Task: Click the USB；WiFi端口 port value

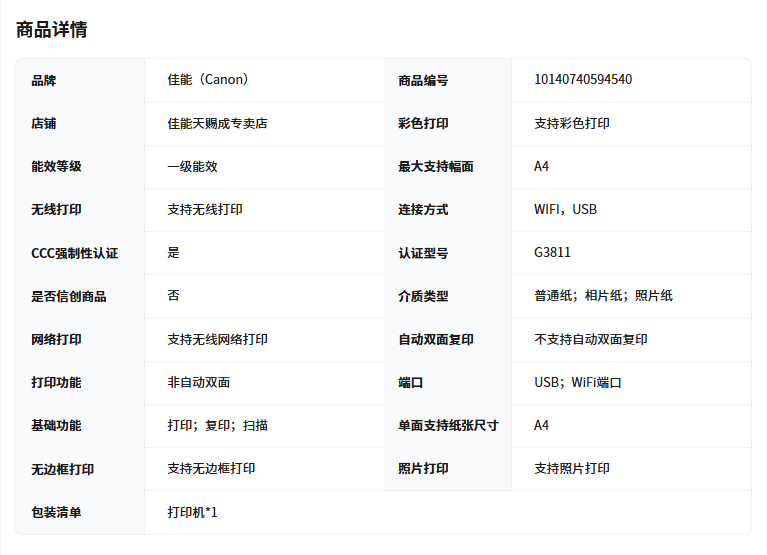Action: click(x=578, y=382)
